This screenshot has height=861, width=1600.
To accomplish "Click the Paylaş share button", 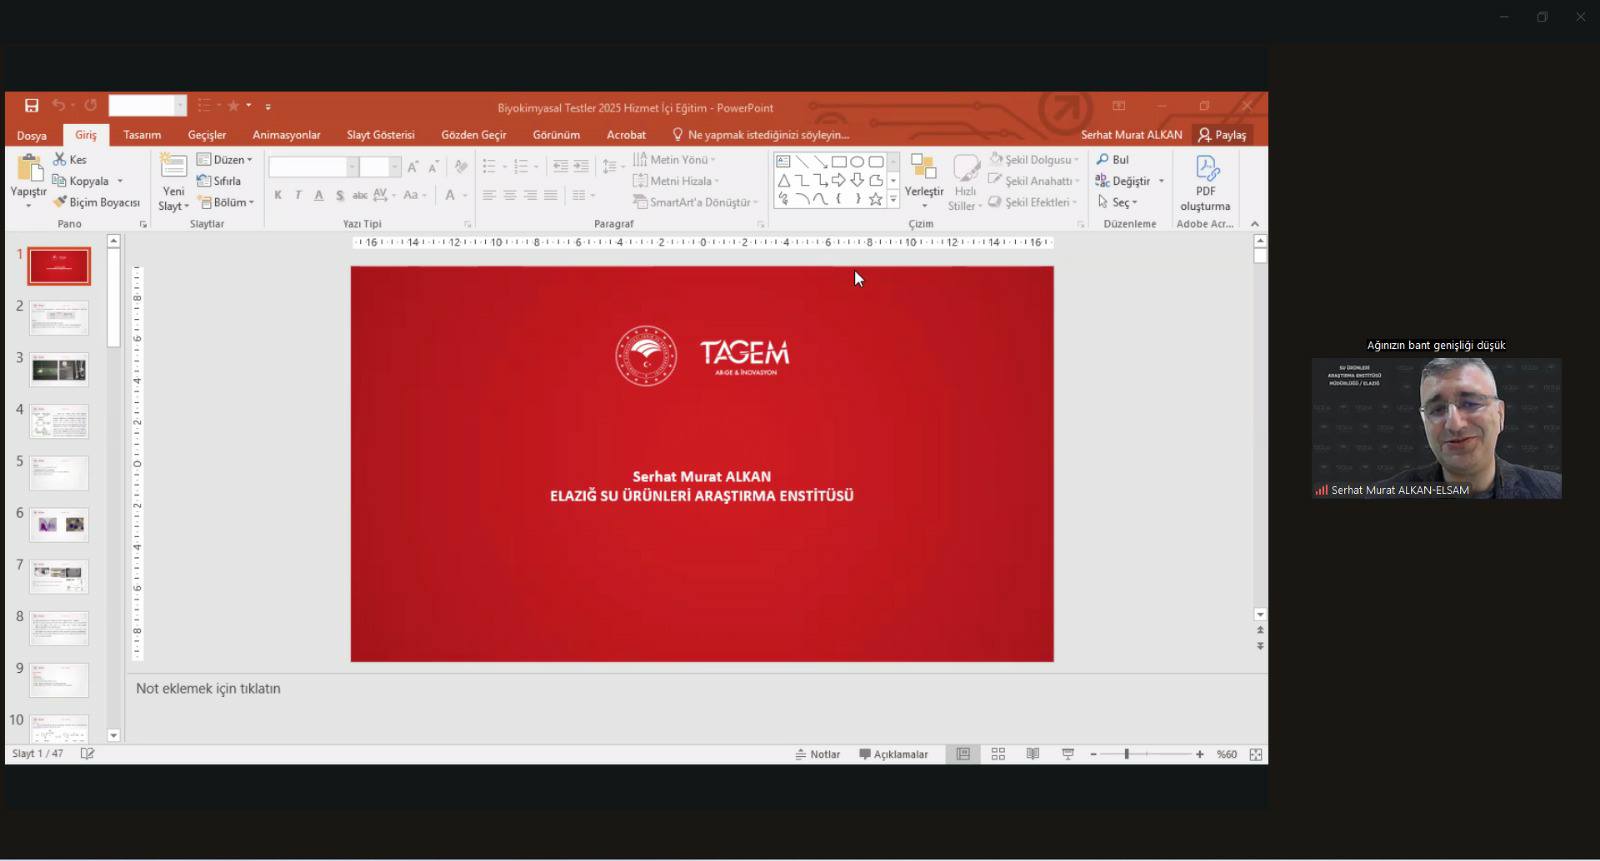I will pos(1222,135).
